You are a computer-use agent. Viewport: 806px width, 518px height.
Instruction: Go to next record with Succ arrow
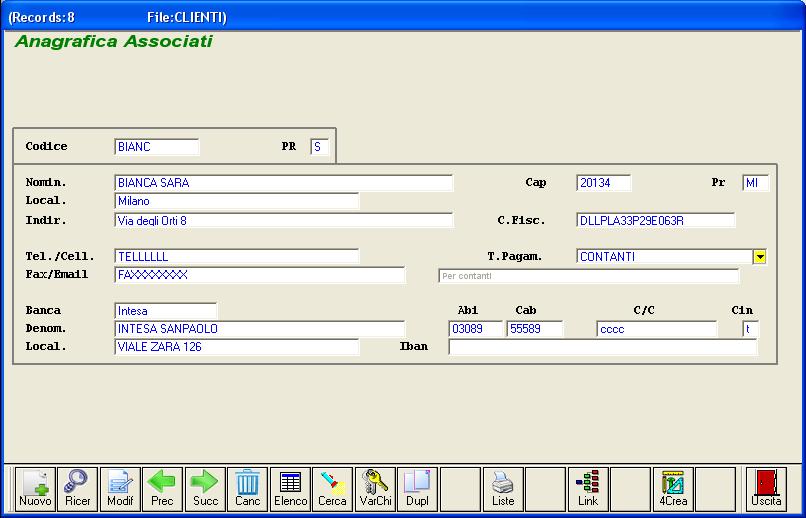pyautogui.click(x=205, y=489)
